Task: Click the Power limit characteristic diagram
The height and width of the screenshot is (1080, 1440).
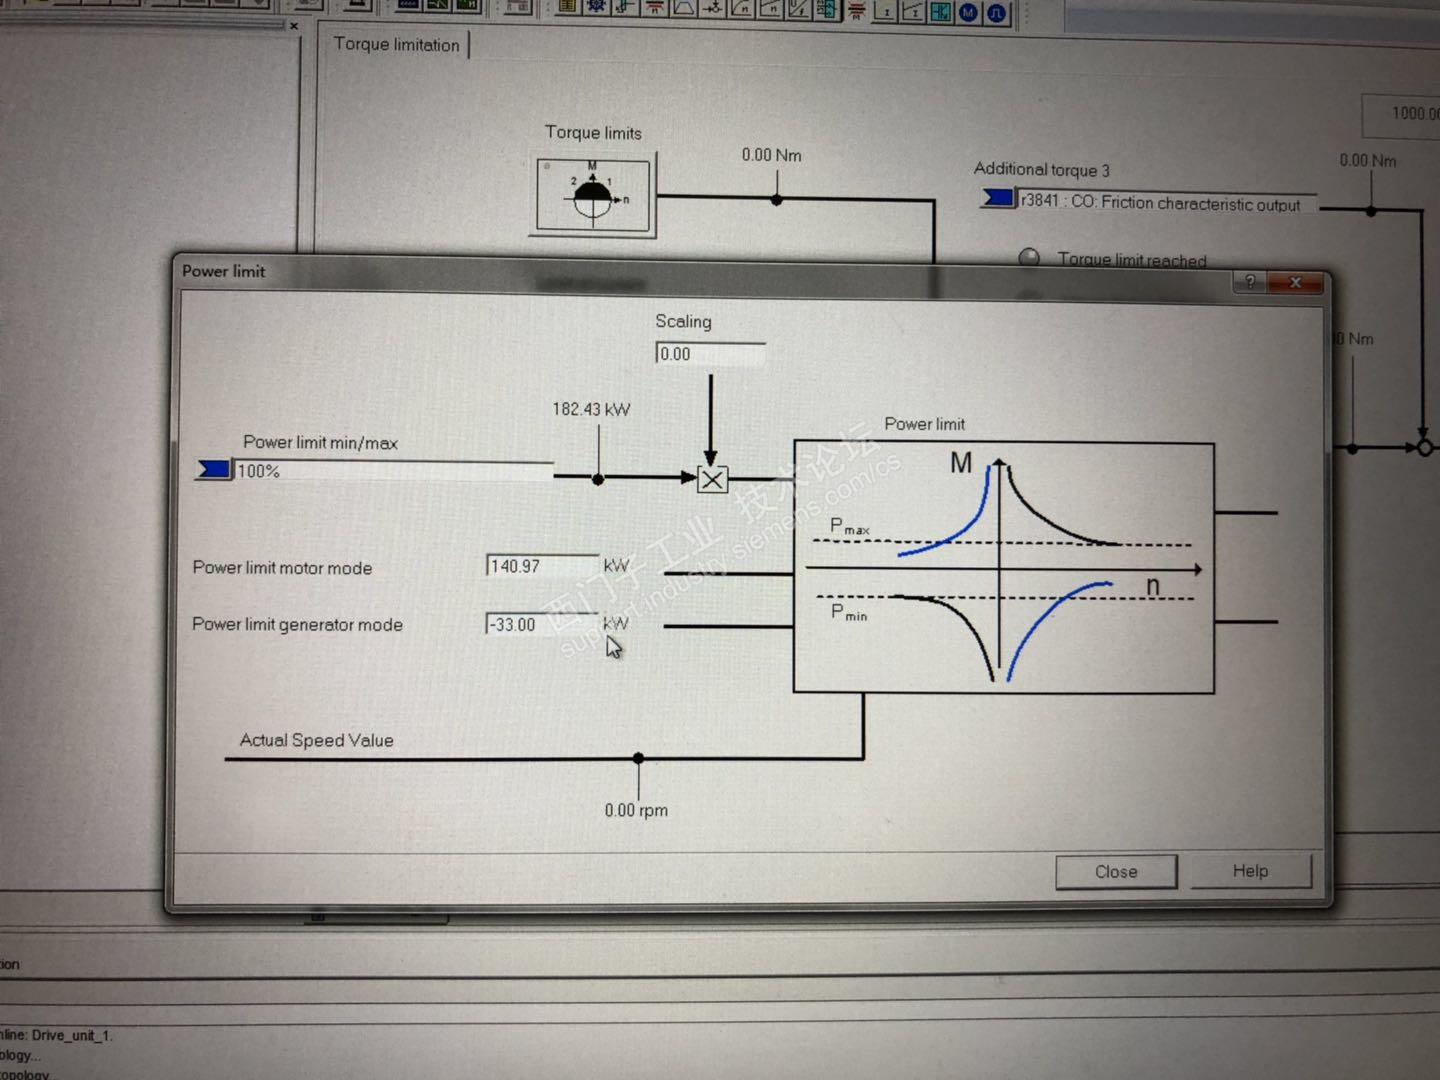Action: [x=1004, y=568]
